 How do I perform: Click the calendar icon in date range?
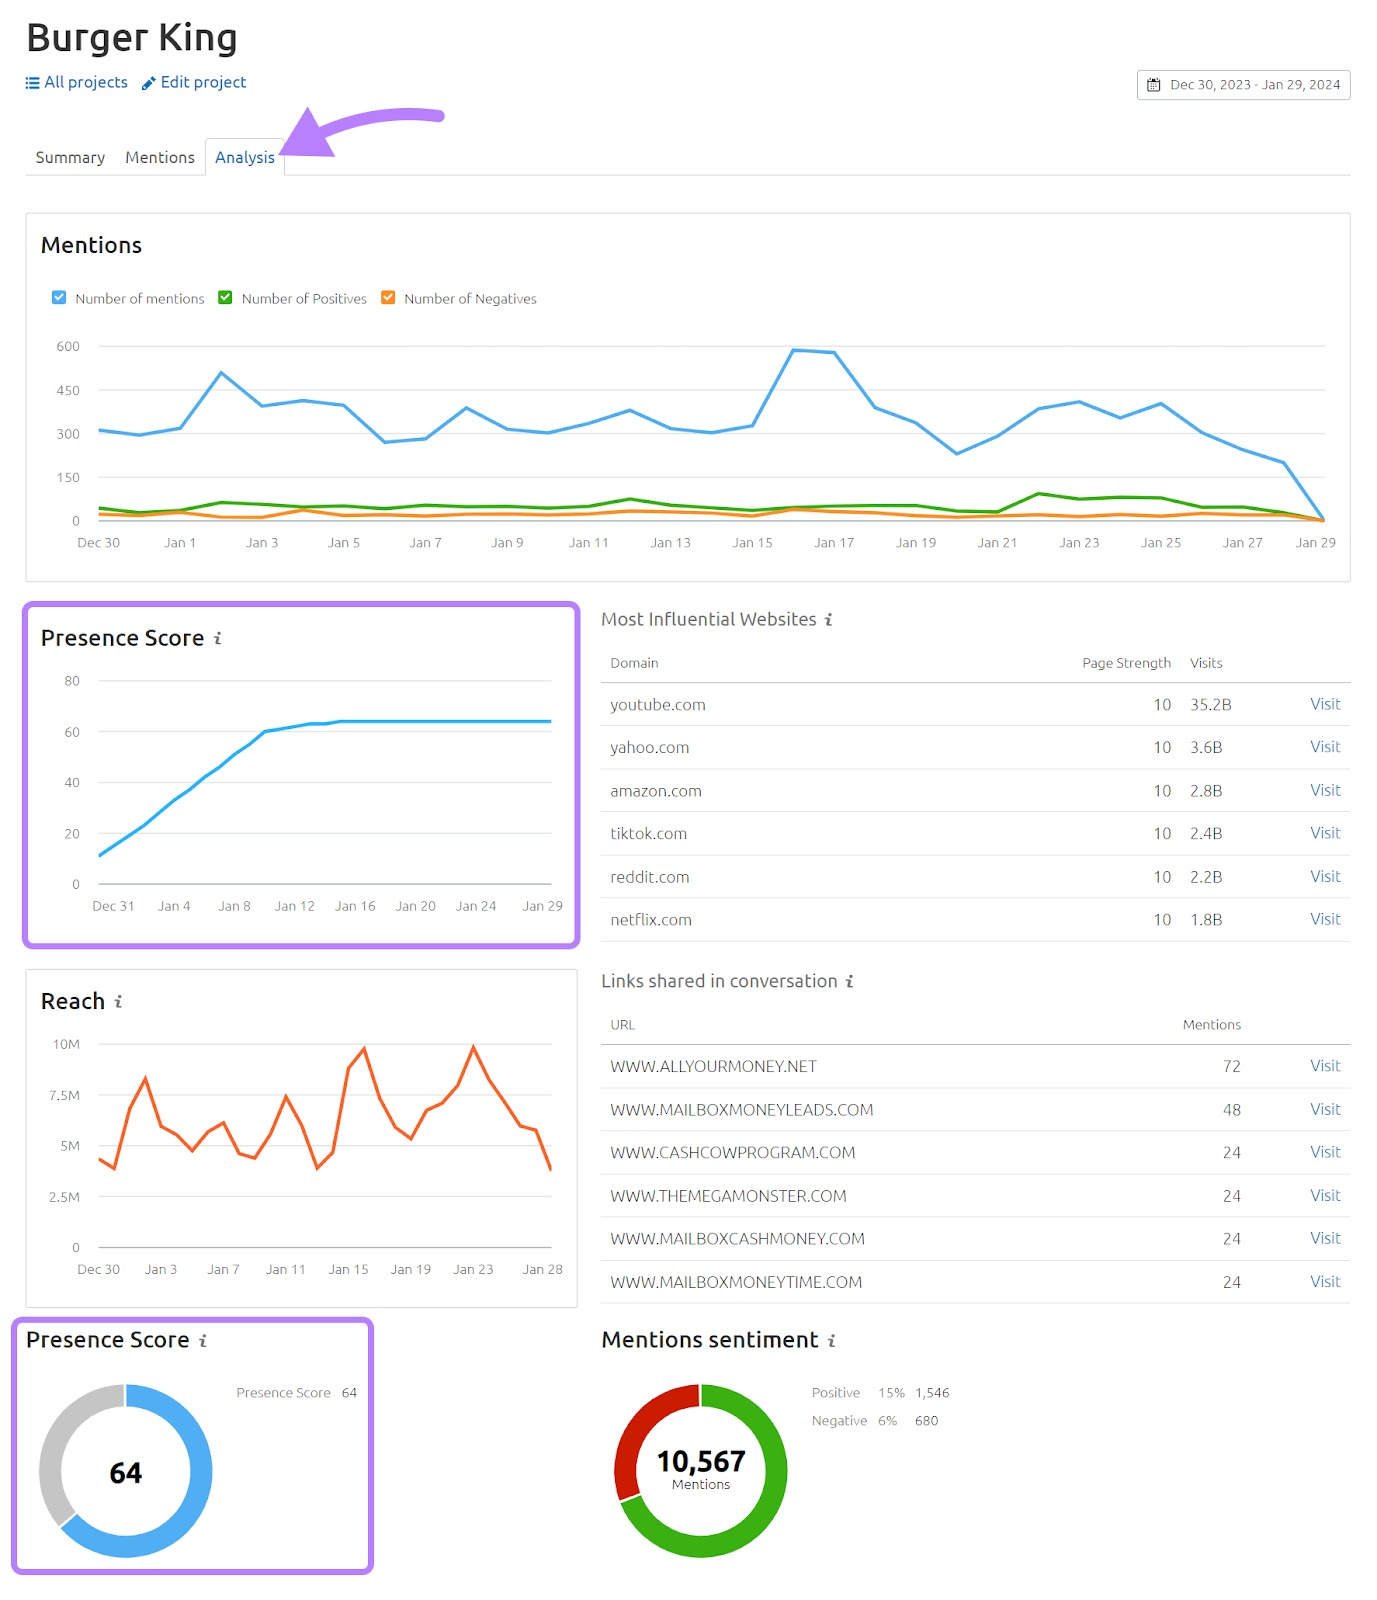[x=1153, y=85]
